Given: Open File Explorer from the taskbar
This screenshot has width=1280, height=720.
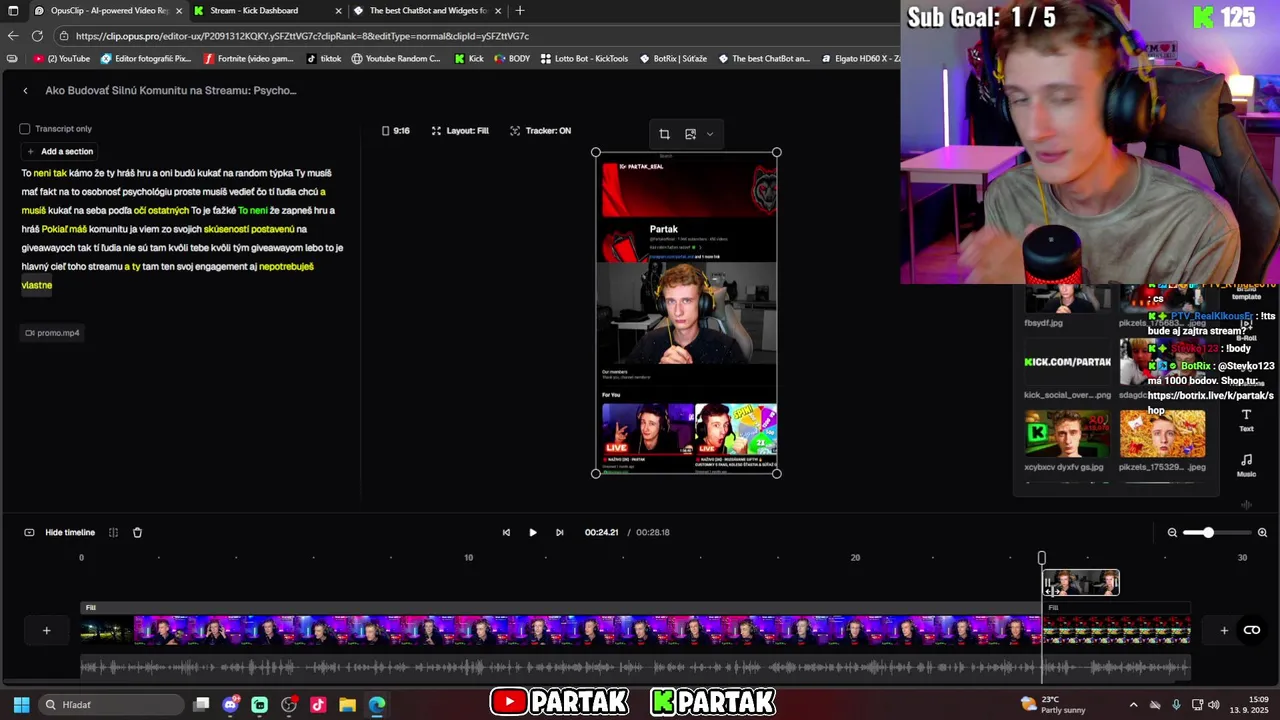Looking at the screenshot, I should (x=347, y=705).
